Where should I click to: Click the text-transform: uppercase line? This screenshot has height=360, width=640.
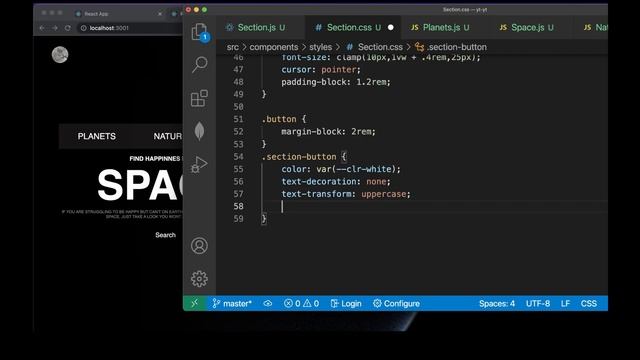(346, 194)
